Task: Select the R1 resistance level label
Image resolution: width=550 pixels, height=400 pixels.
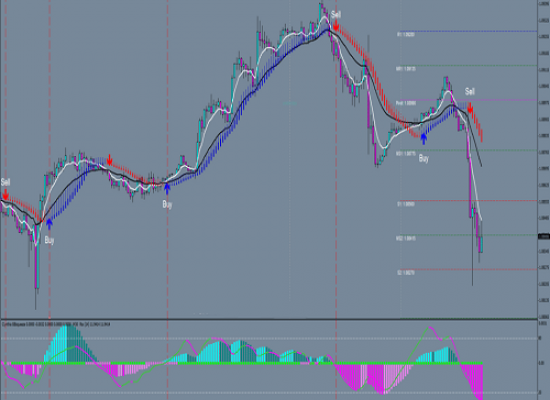Action: [406, 35]
